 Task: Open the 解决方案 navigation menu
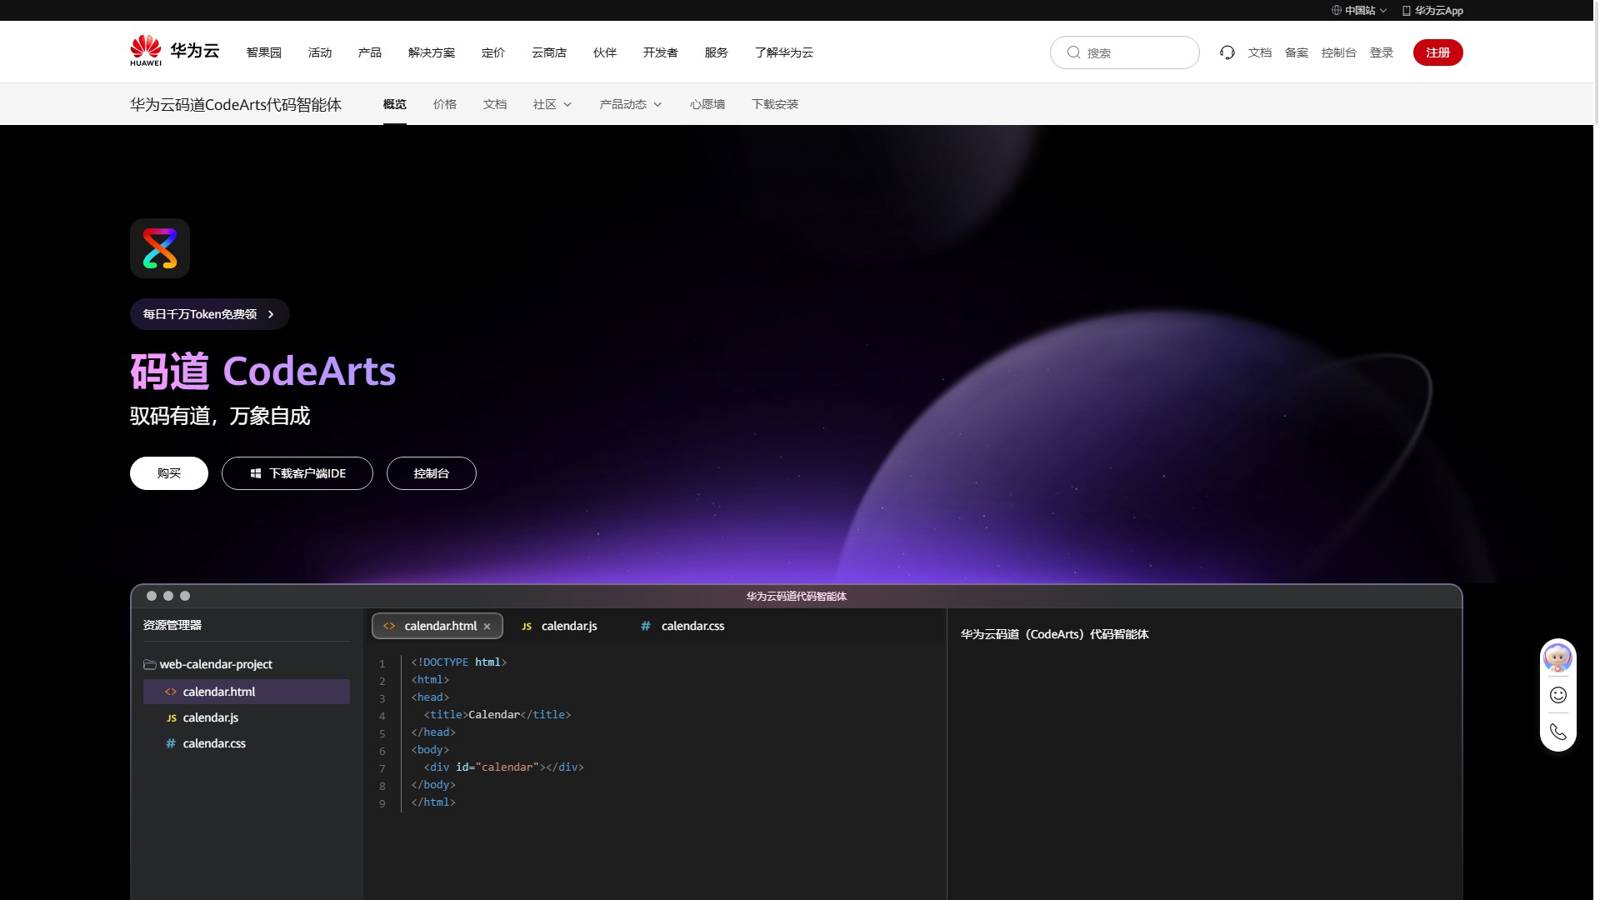click(x=431, y=52)
